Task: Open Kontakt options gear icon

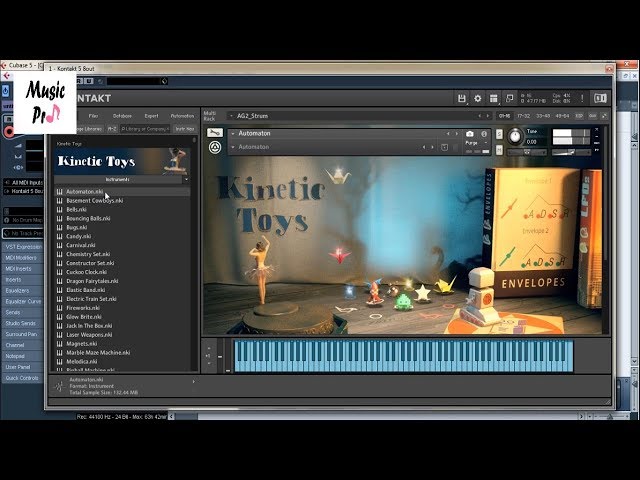Action: coord(477,98)
